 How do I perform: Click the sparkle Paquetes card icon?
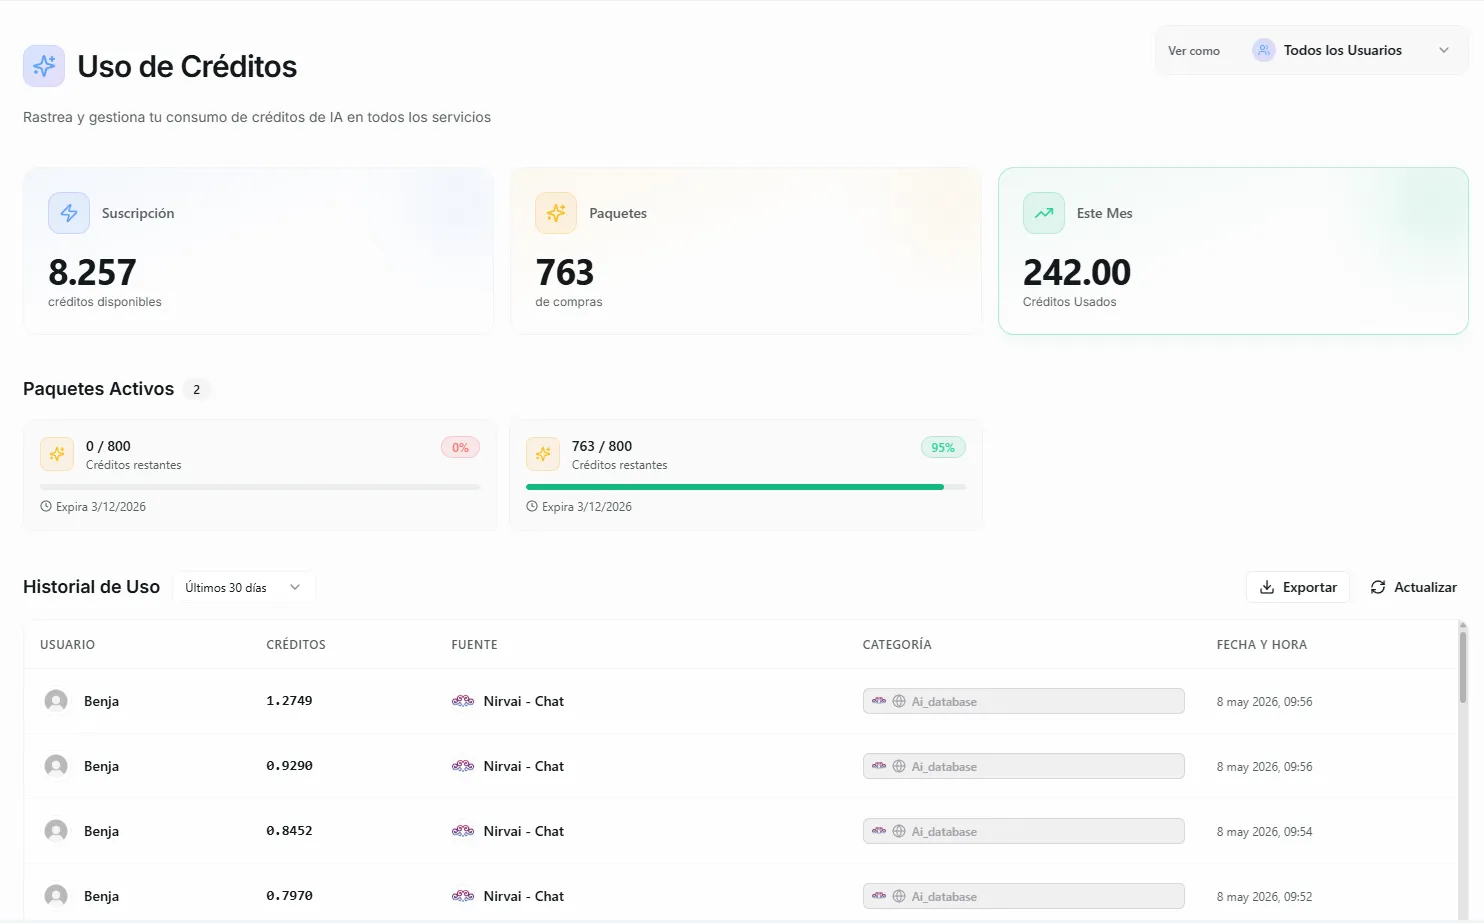click(x=556, y=213)
